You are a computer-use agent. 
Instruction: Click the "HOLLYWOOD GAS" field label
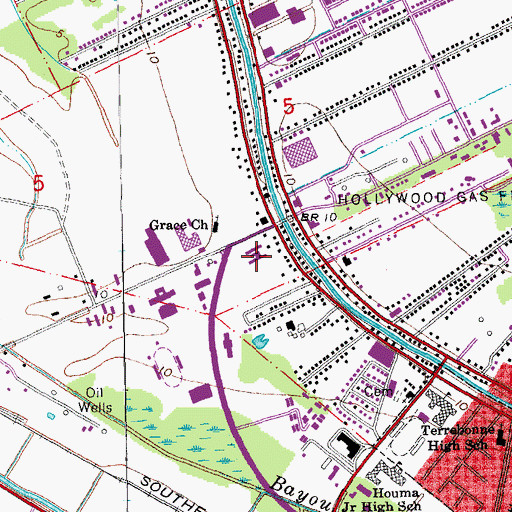[x=412, y=199]
